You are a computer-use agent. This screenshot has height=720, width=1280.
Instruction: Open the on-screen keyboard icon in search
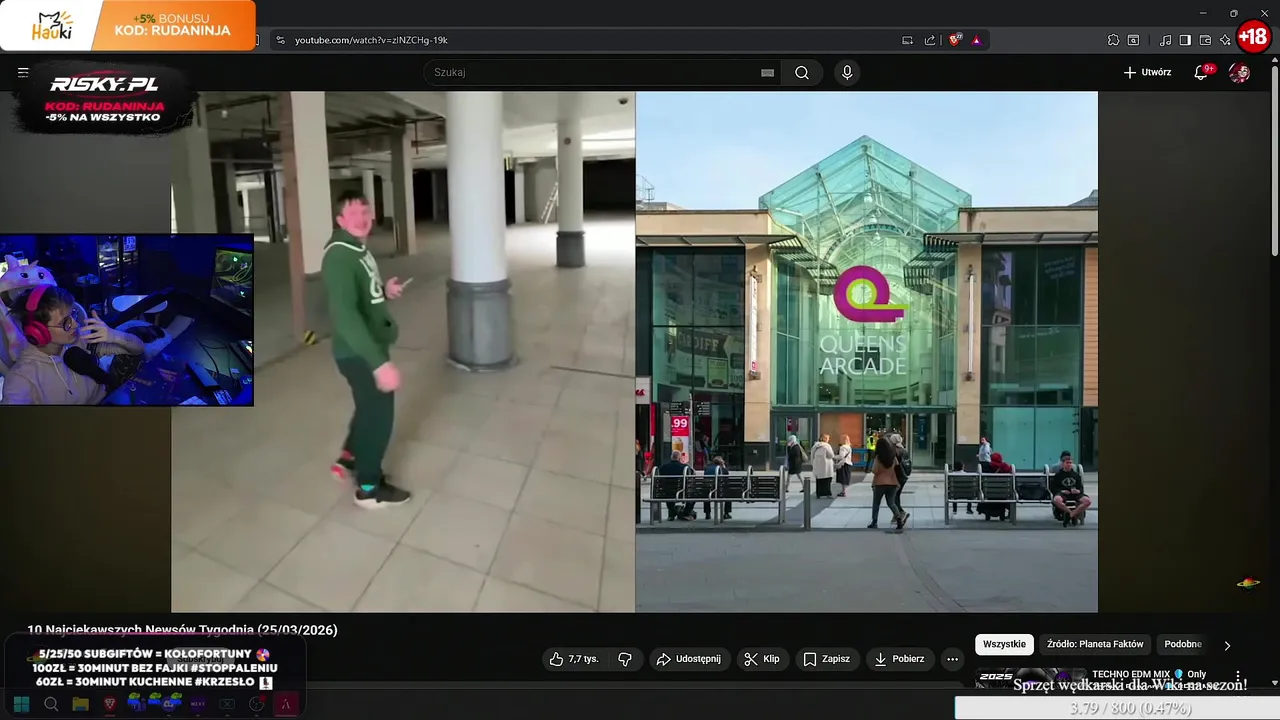click(767, 73)
